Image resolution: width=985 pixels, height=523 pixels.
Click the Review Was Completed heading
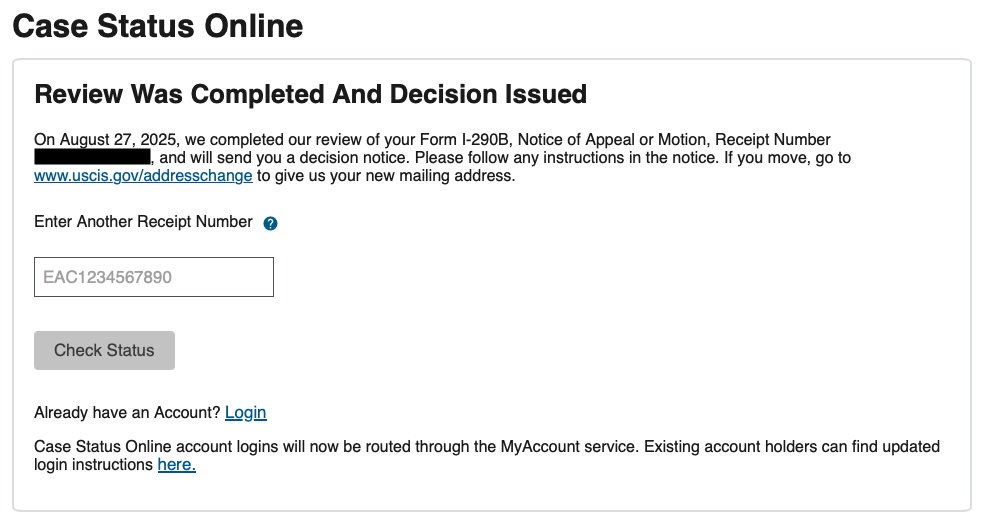tap(310, 95)
